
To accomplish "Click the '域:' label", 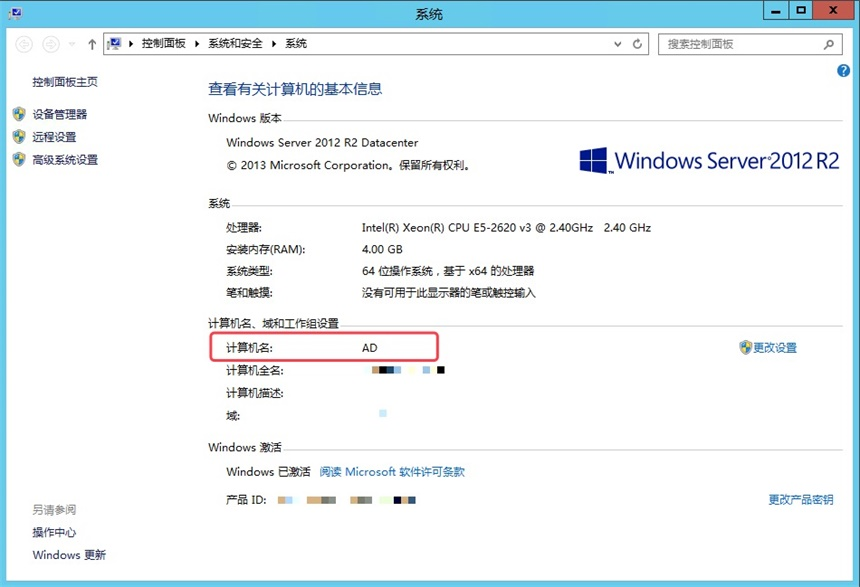I will 233,416.
